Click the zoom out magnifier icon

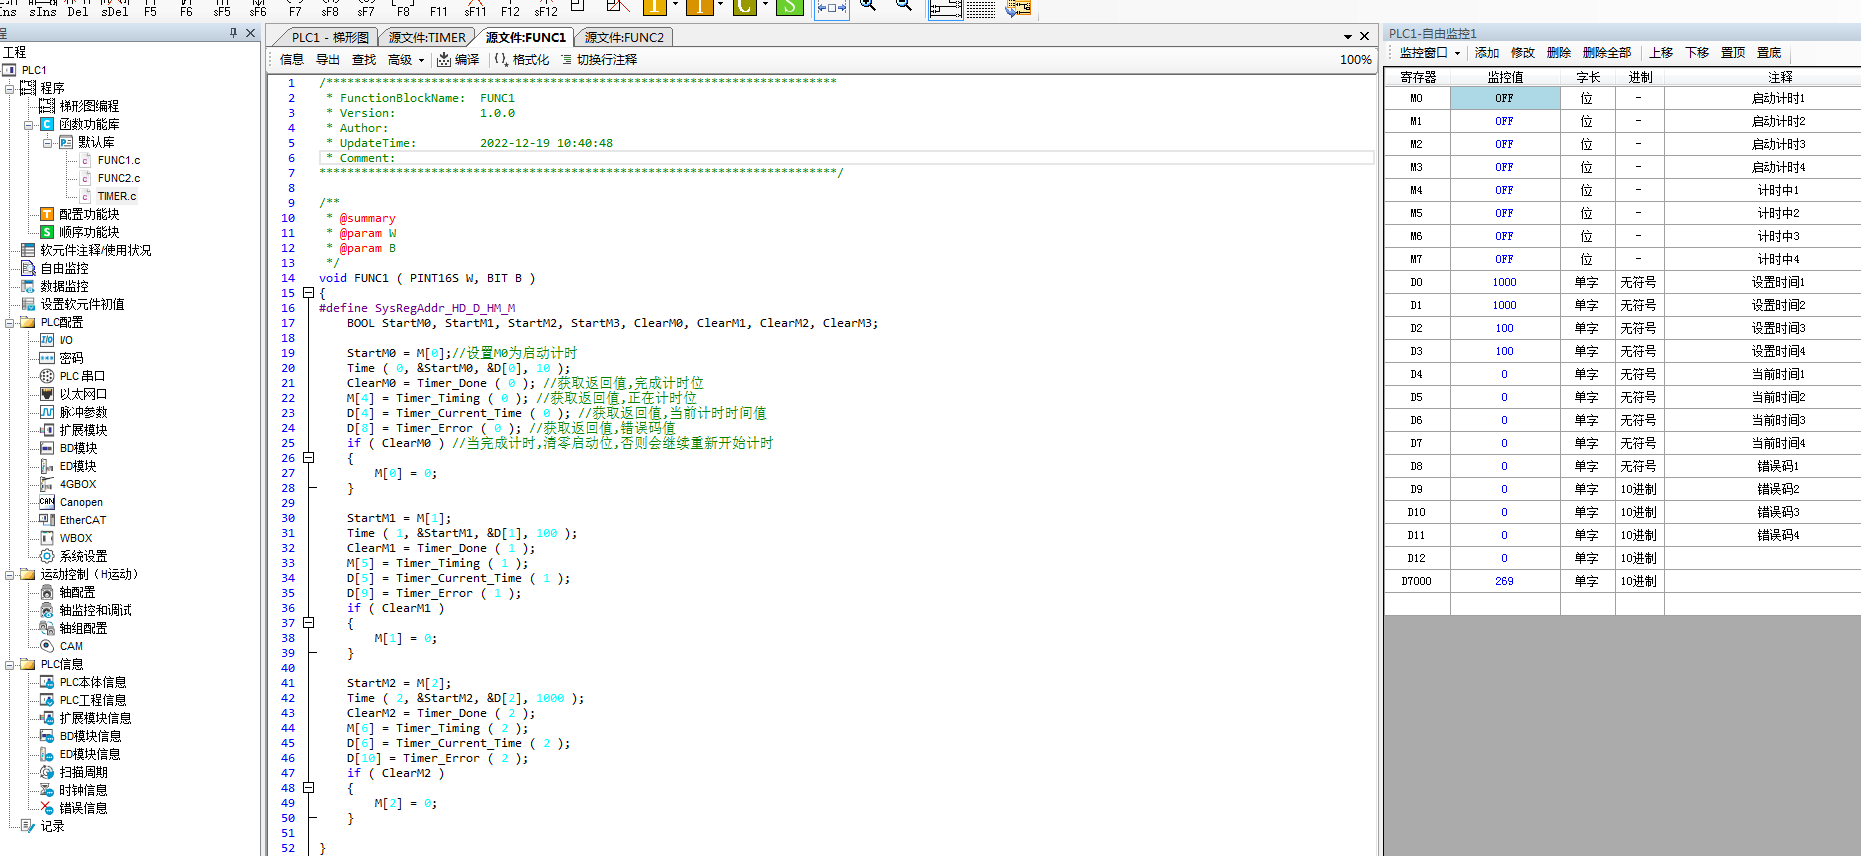click(903, 6)
